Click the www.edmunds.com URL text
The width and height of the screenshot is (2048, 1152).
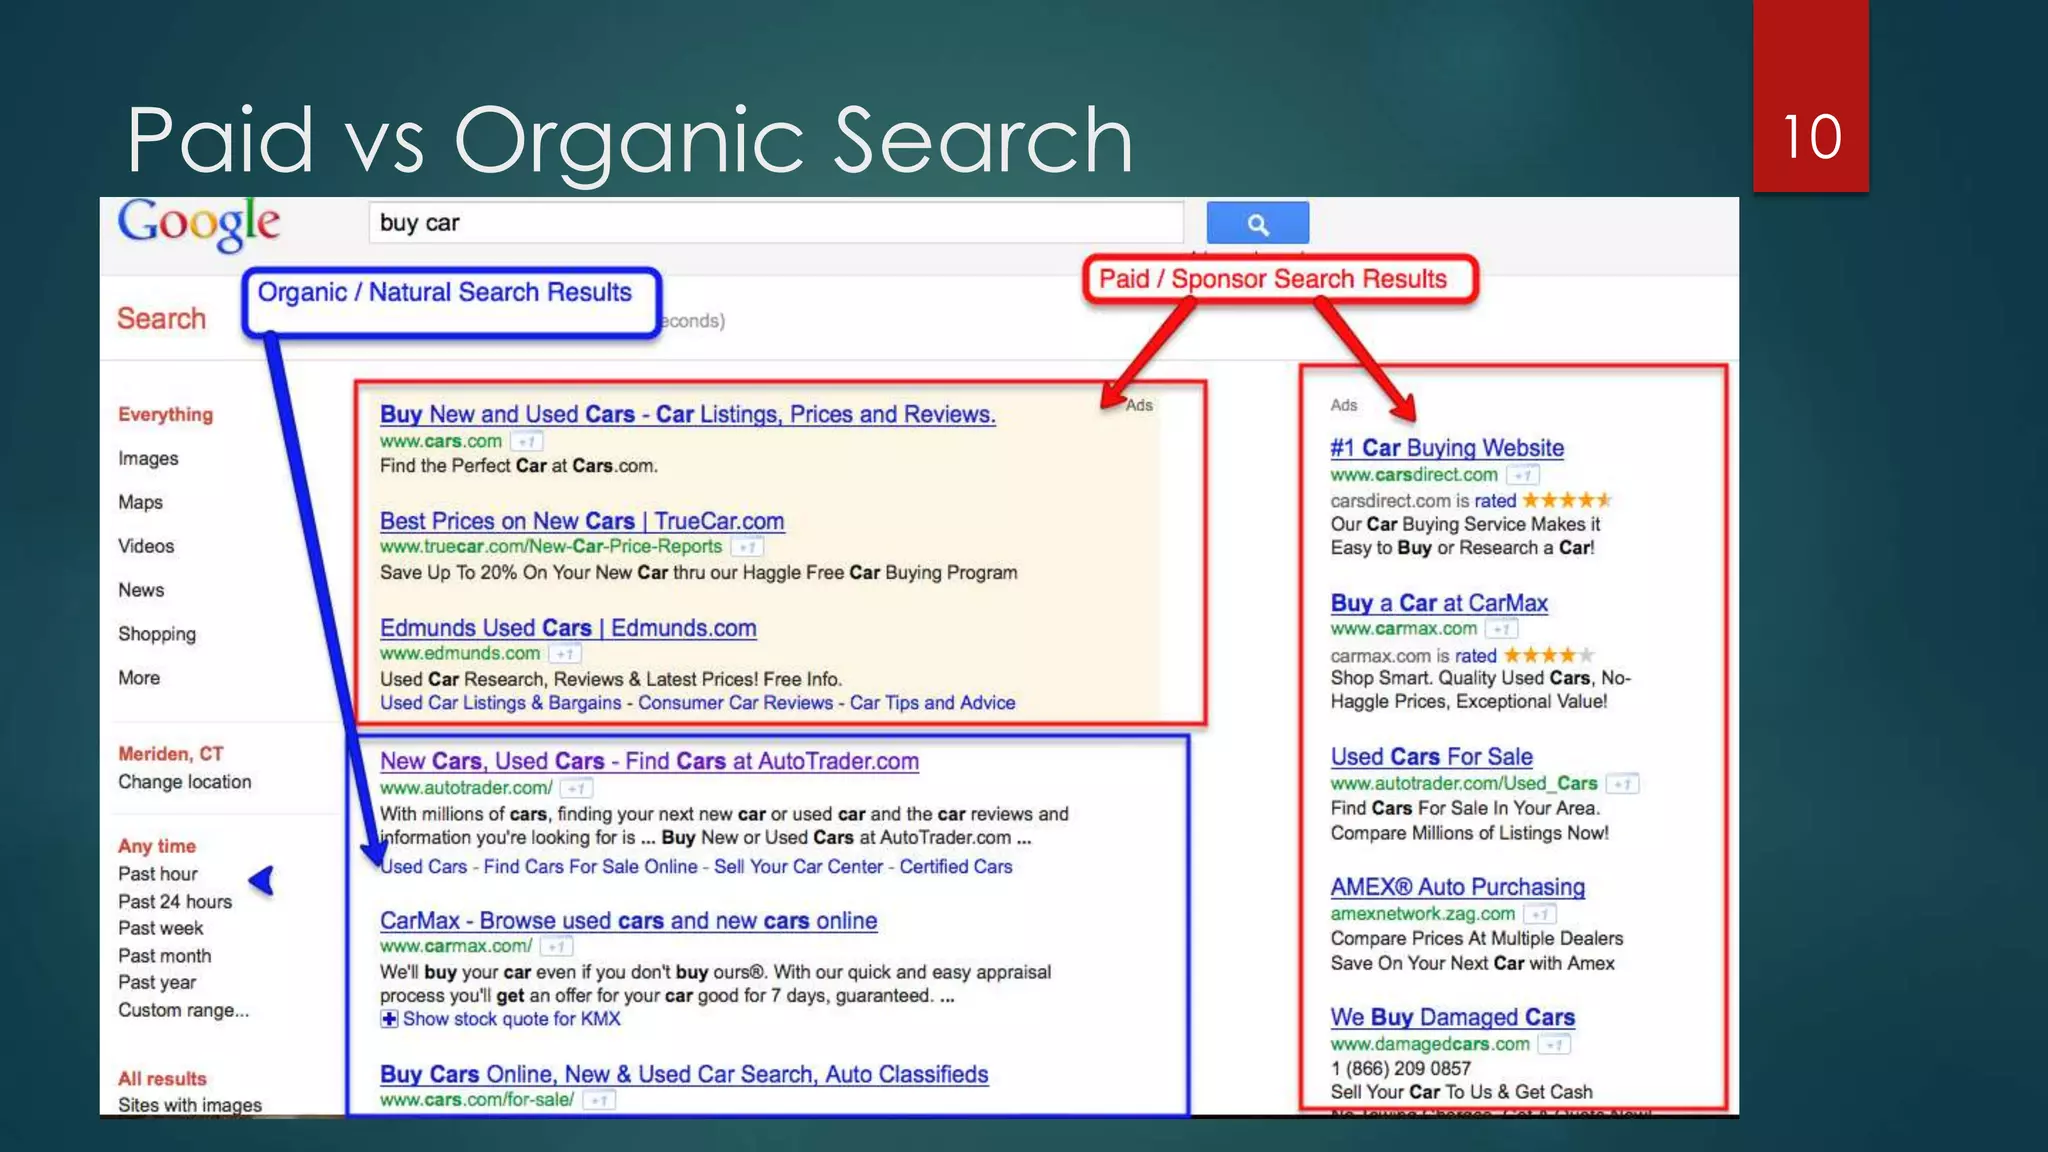[x=460, y=654]
